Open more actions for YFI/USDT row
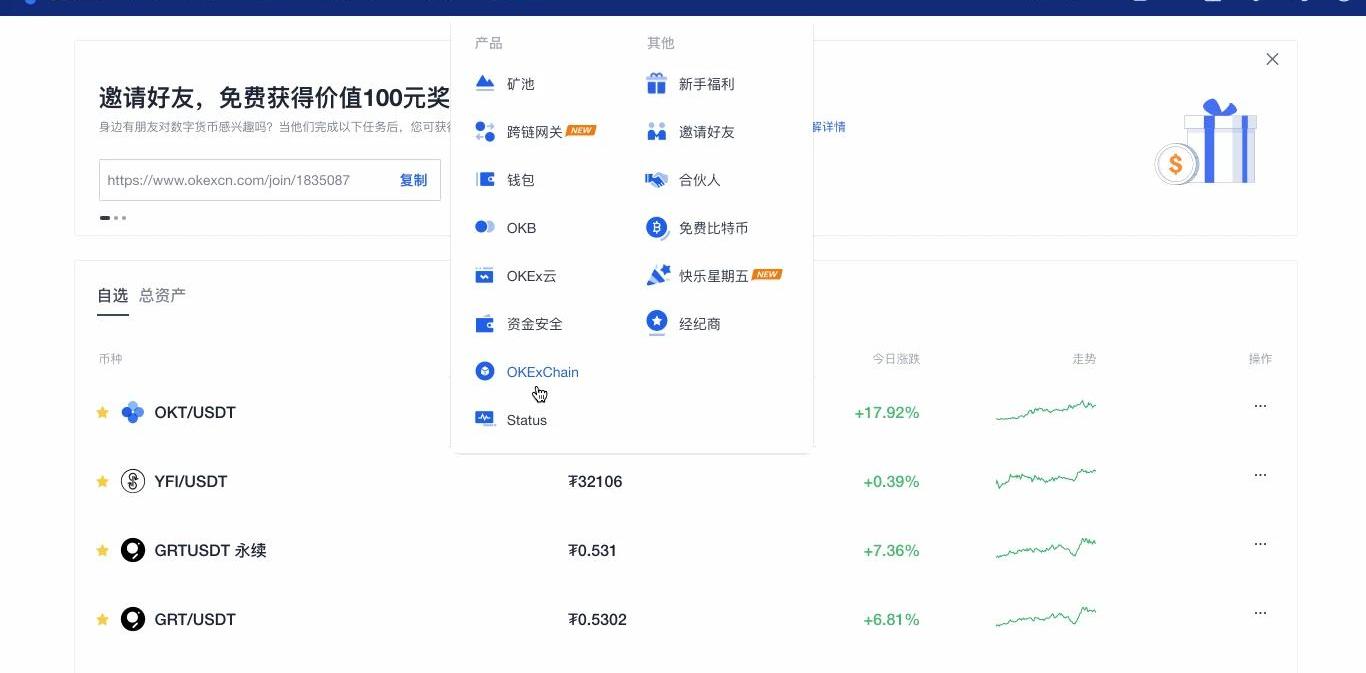1366x673 pixels. click(x=1260, y=475)
